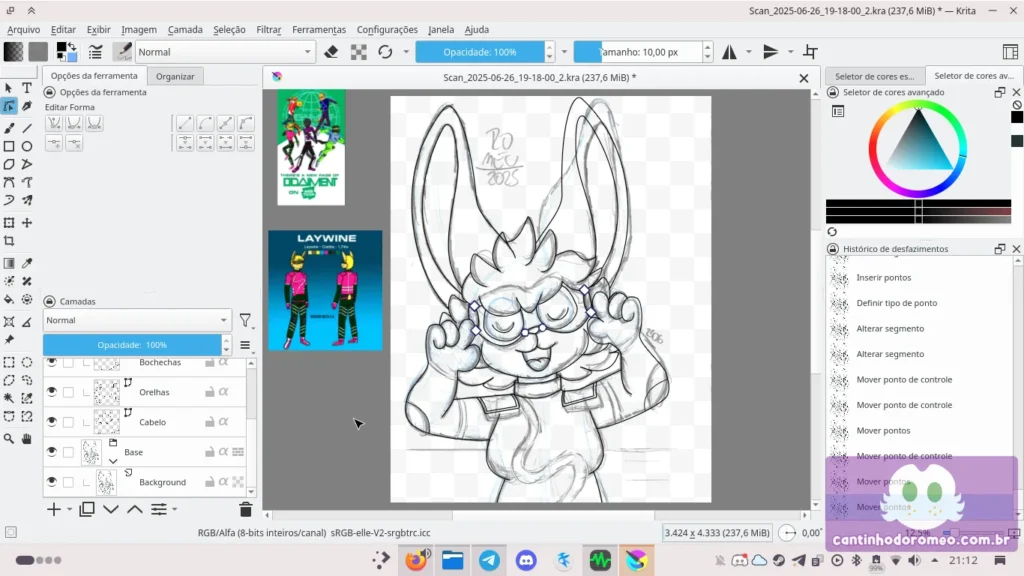Open Camadas panel hamburger options menu
The height and width of the screenshot is (576, 1024).
(x=245, y=345)
